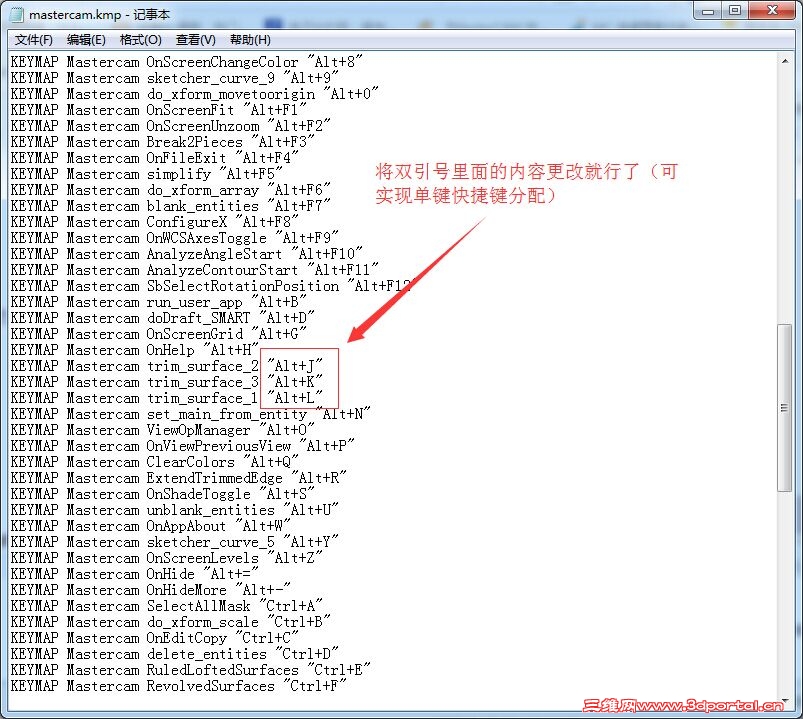Click the run_user_app "Alt+B" line
This screenshot has width=803, height=719.
[159, 302]
